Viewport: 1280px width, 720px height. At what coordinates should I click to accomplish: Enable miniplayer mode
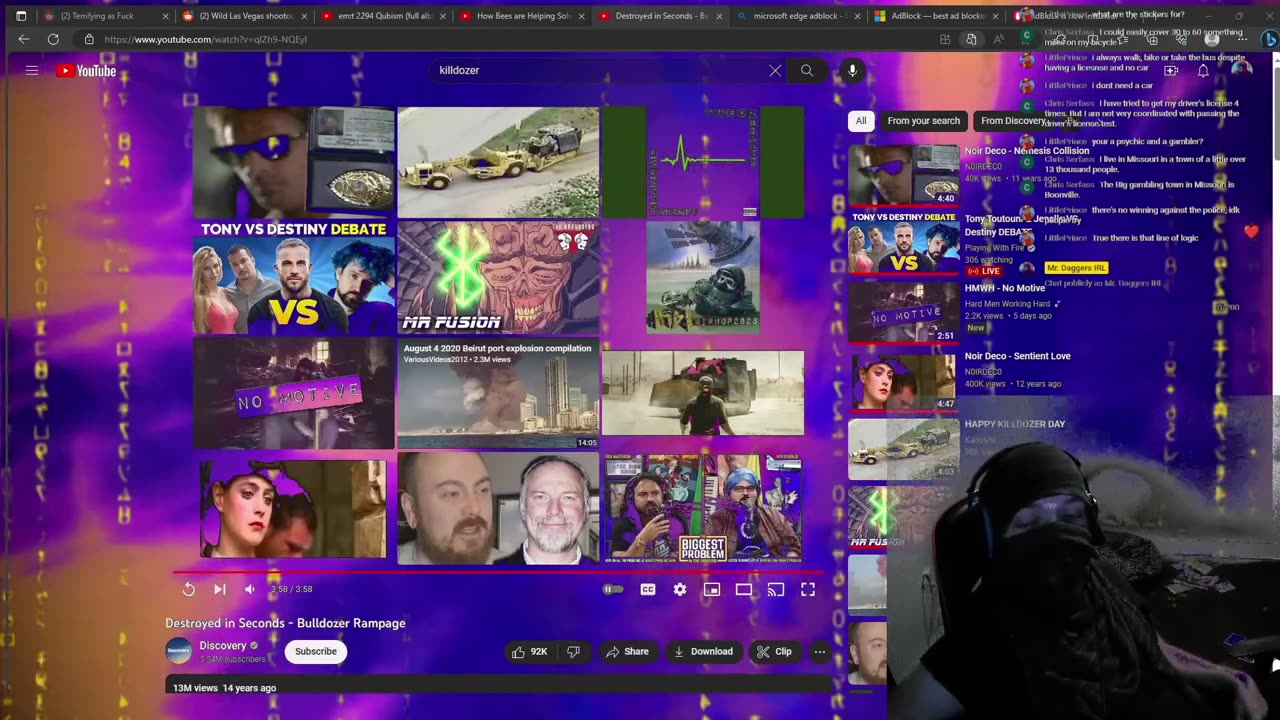(712, 590)
